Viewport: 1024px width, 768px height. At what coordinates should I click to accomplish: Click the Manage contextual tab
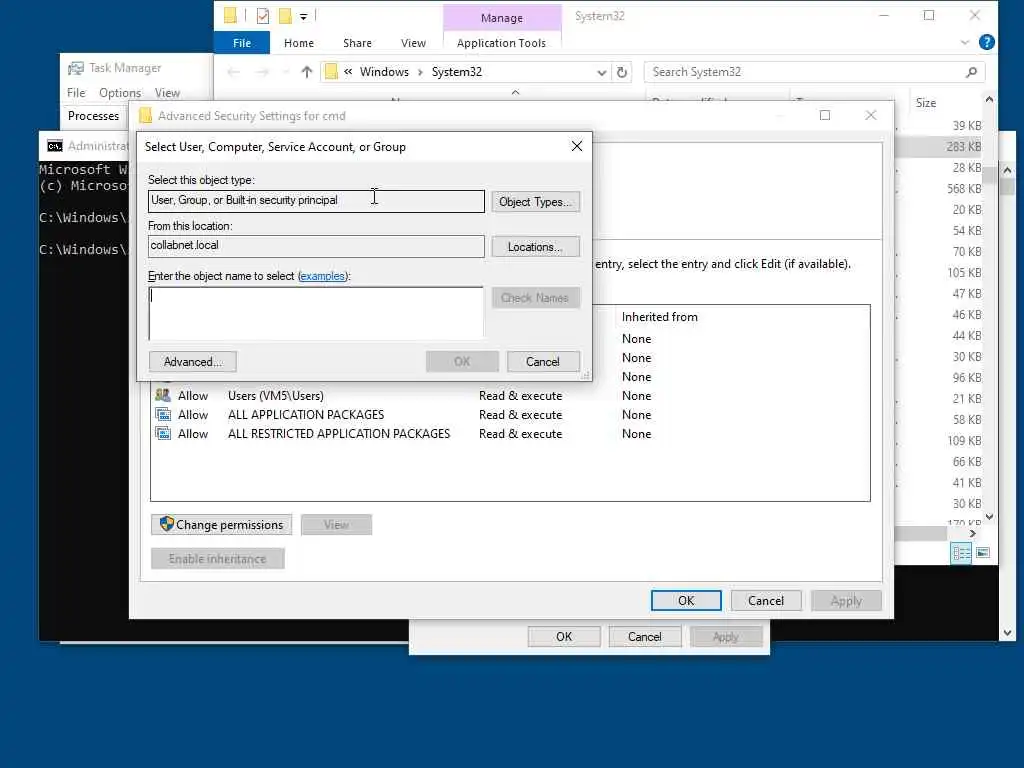[x=502, y=18]
